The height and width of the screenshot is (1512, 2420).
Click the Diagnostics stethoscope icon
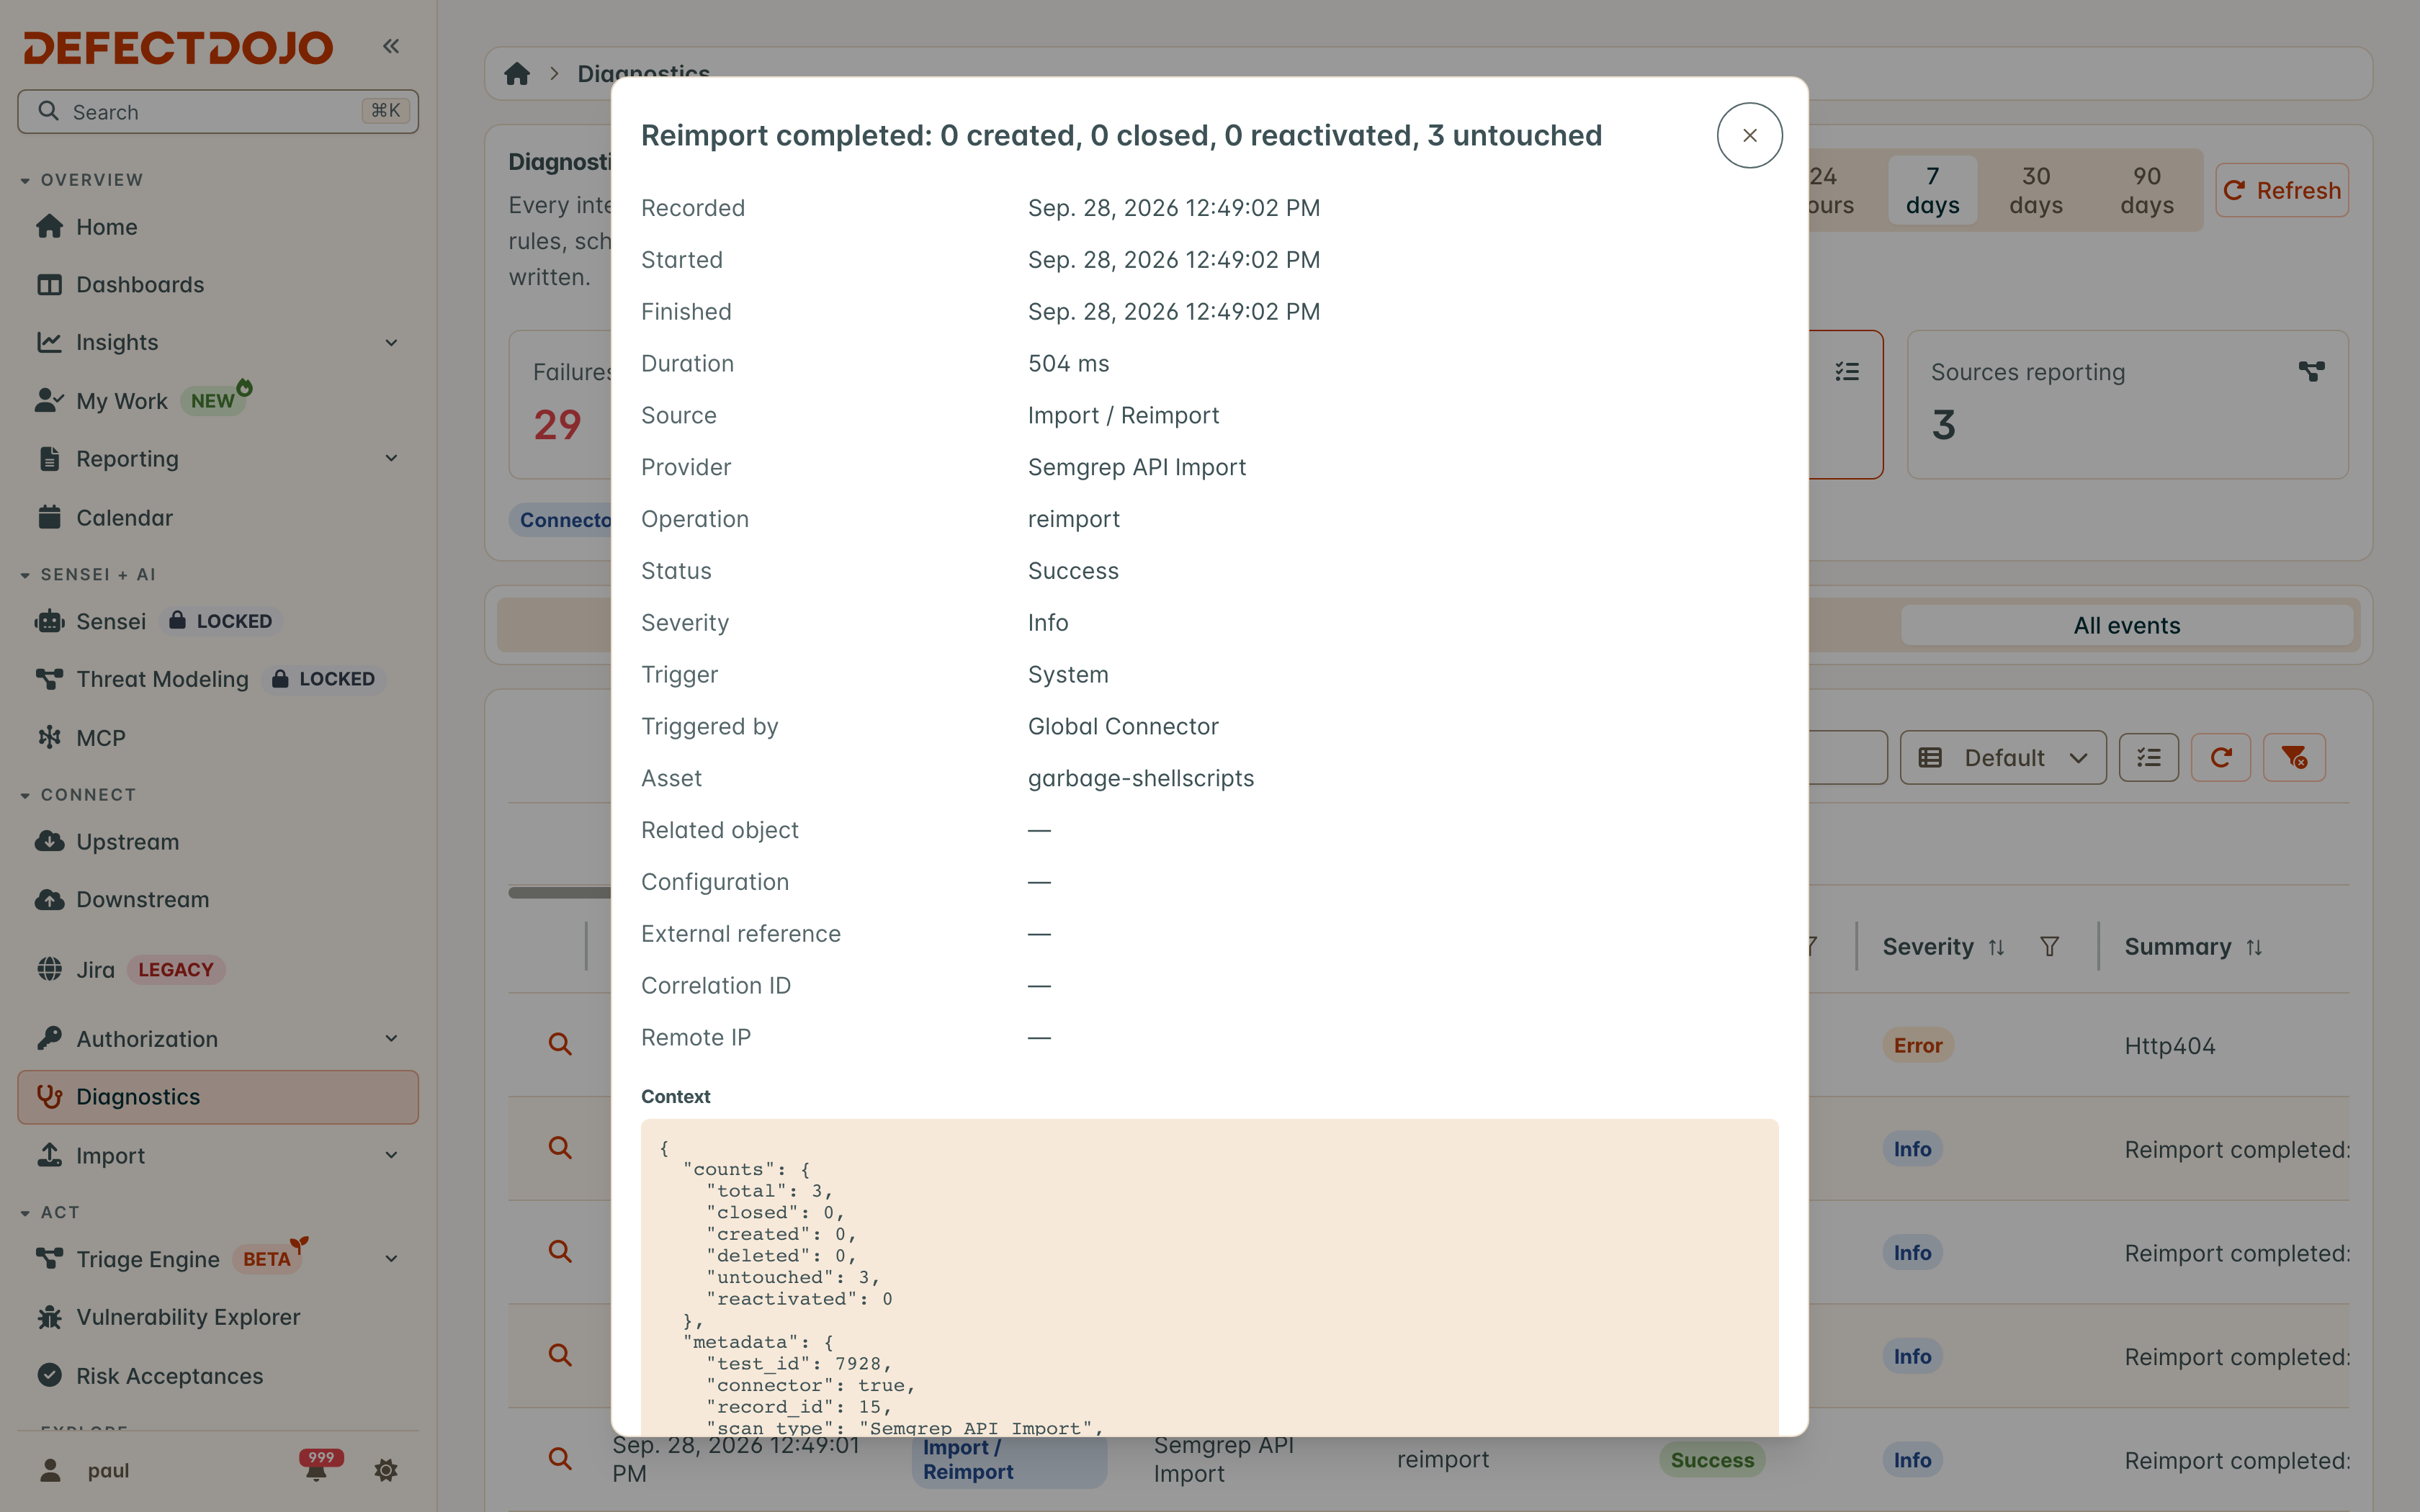click(49, 1096)
